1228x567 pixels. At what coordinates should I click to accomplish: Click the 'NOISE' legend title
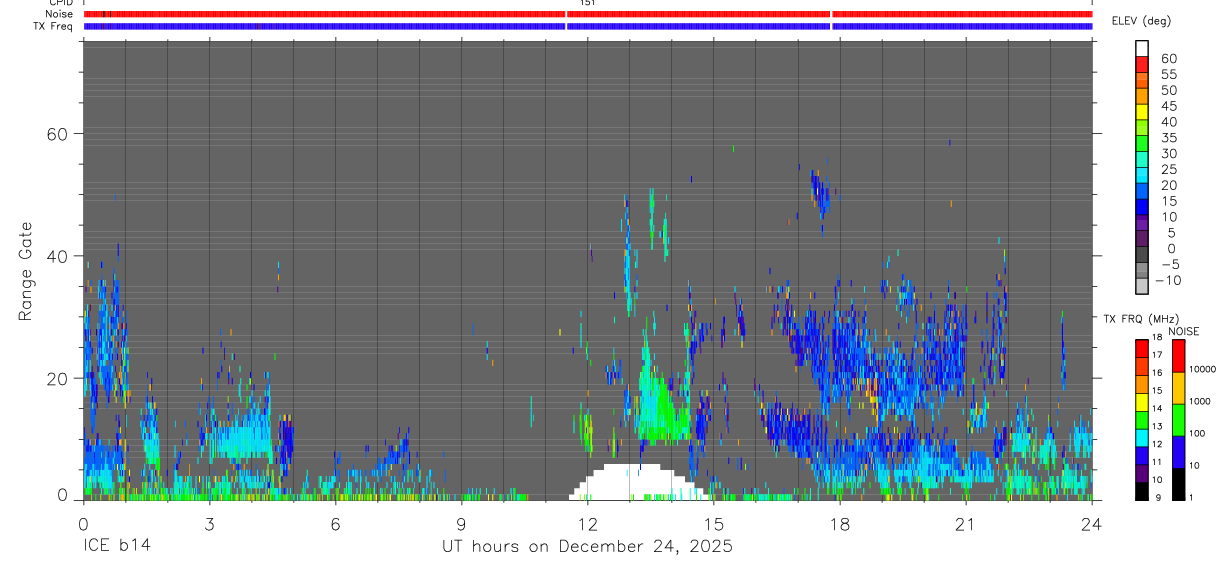tap(1184, 331)
